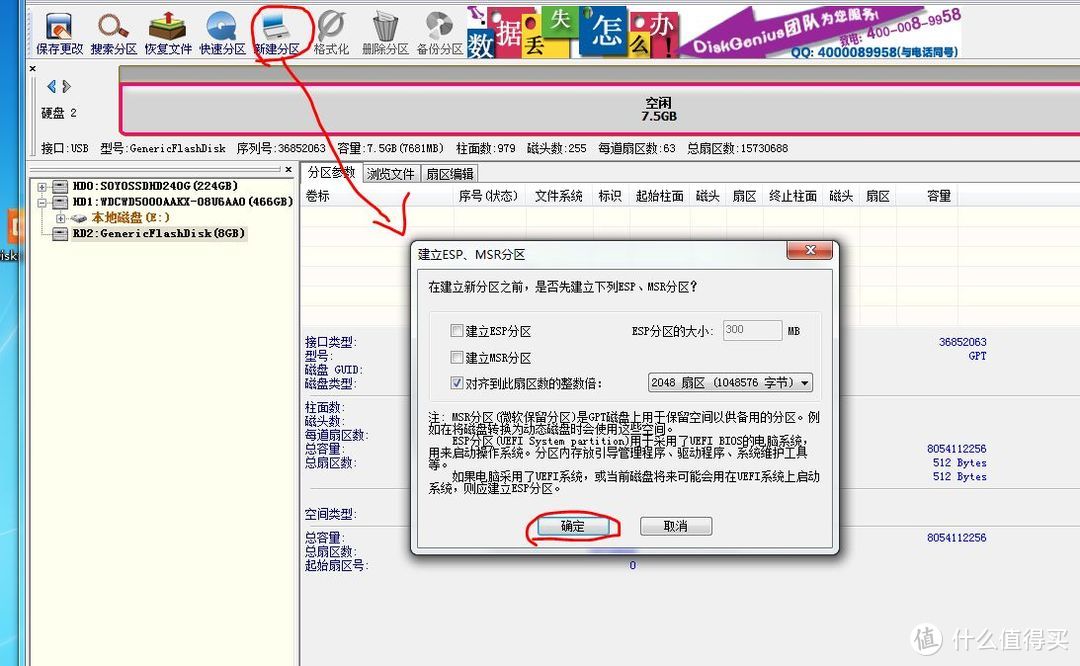
Task: Click the ESP partition size input field
Action: pos(752,330)
